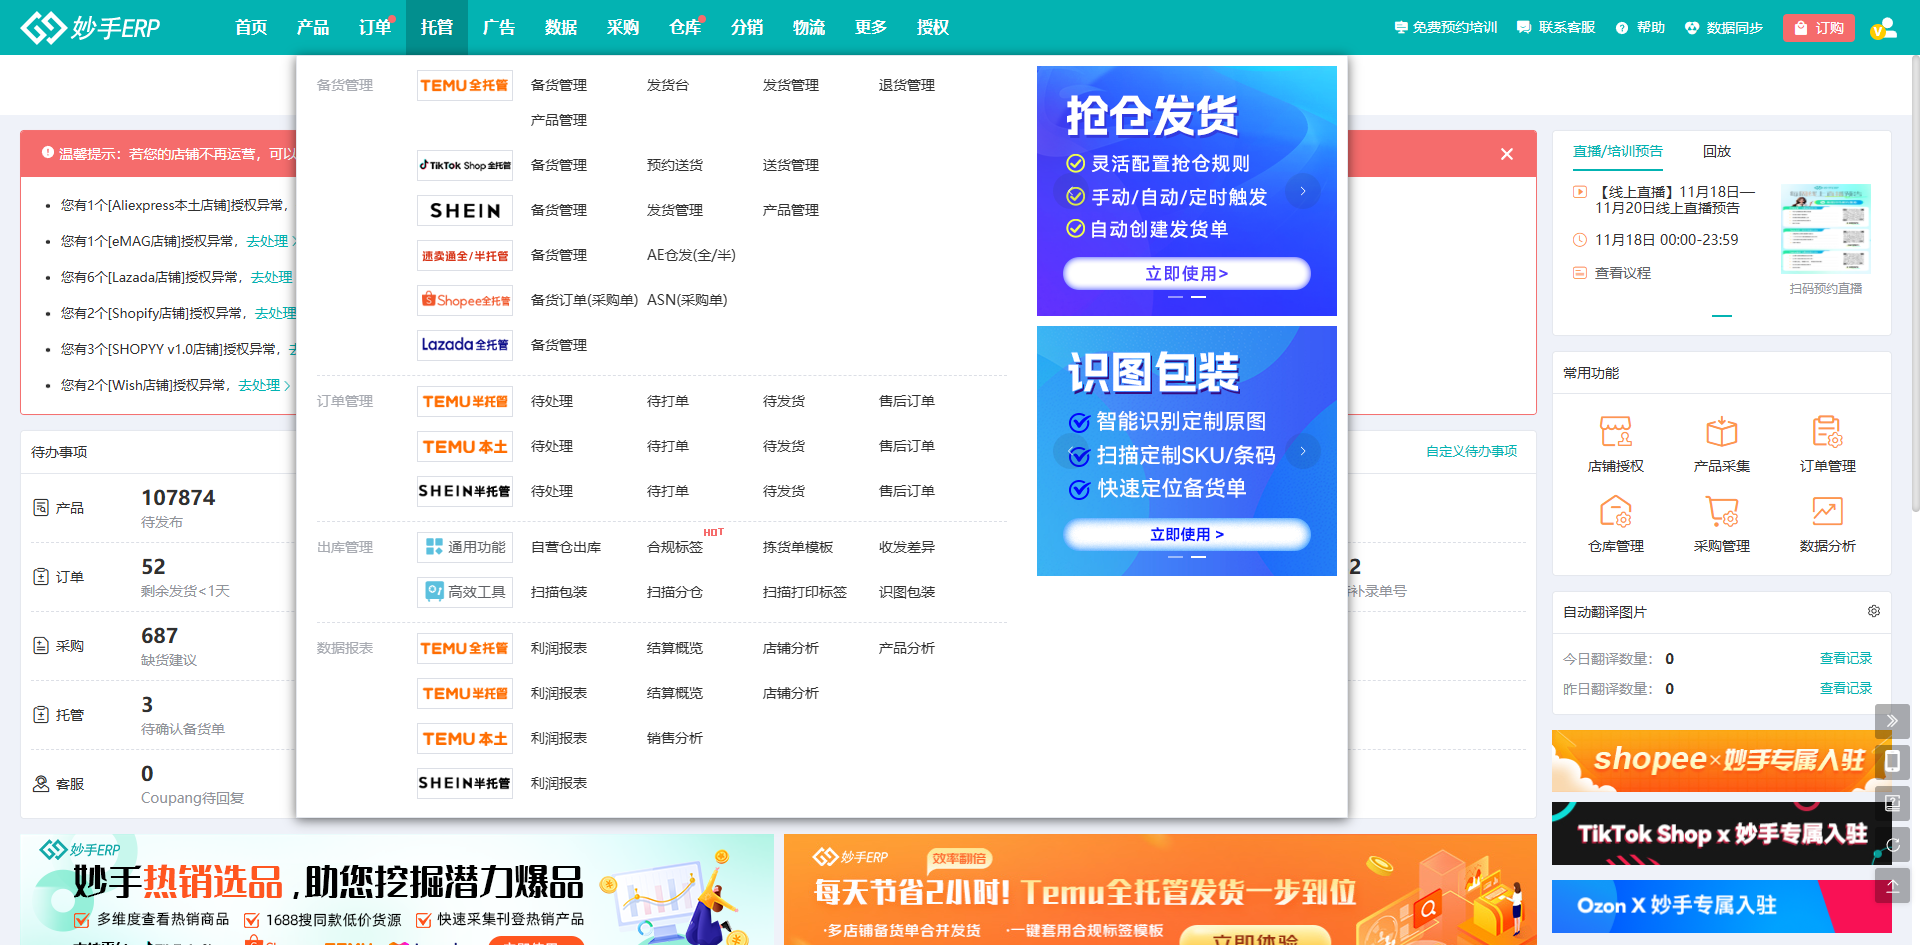Close the red warning notice banner
Image resolution: width=1920 pixels, height=945 pixels.
[x=1507, y=154]
